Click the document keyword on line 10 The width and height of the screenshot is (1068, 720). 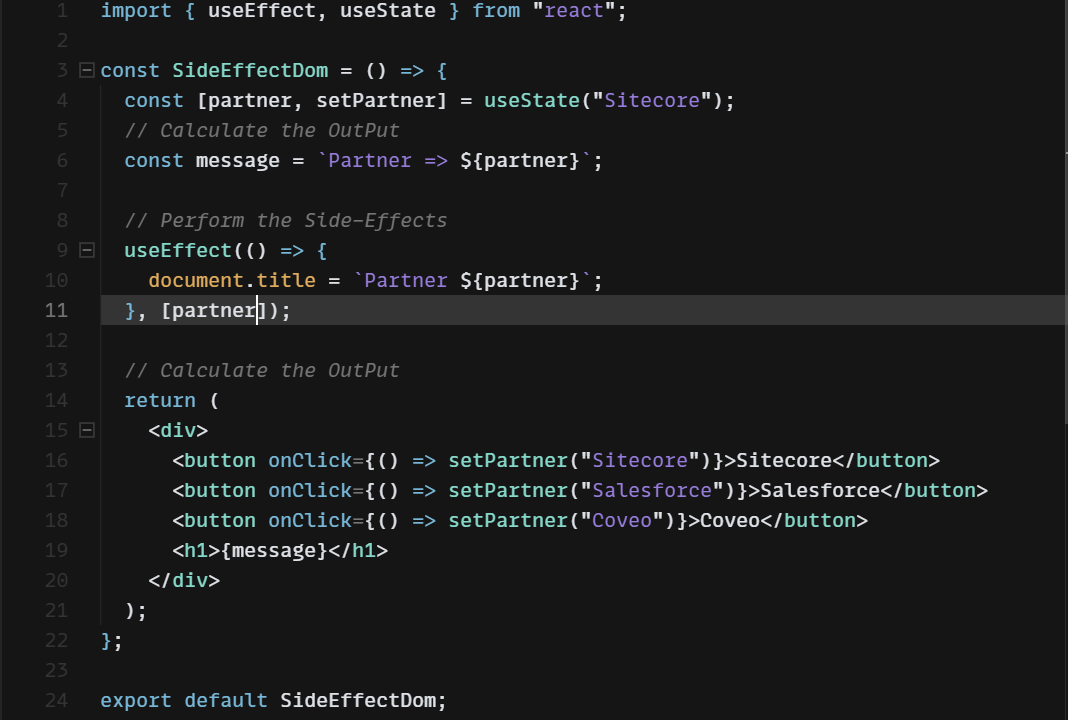pyautogui.click(x=196, y=280)
